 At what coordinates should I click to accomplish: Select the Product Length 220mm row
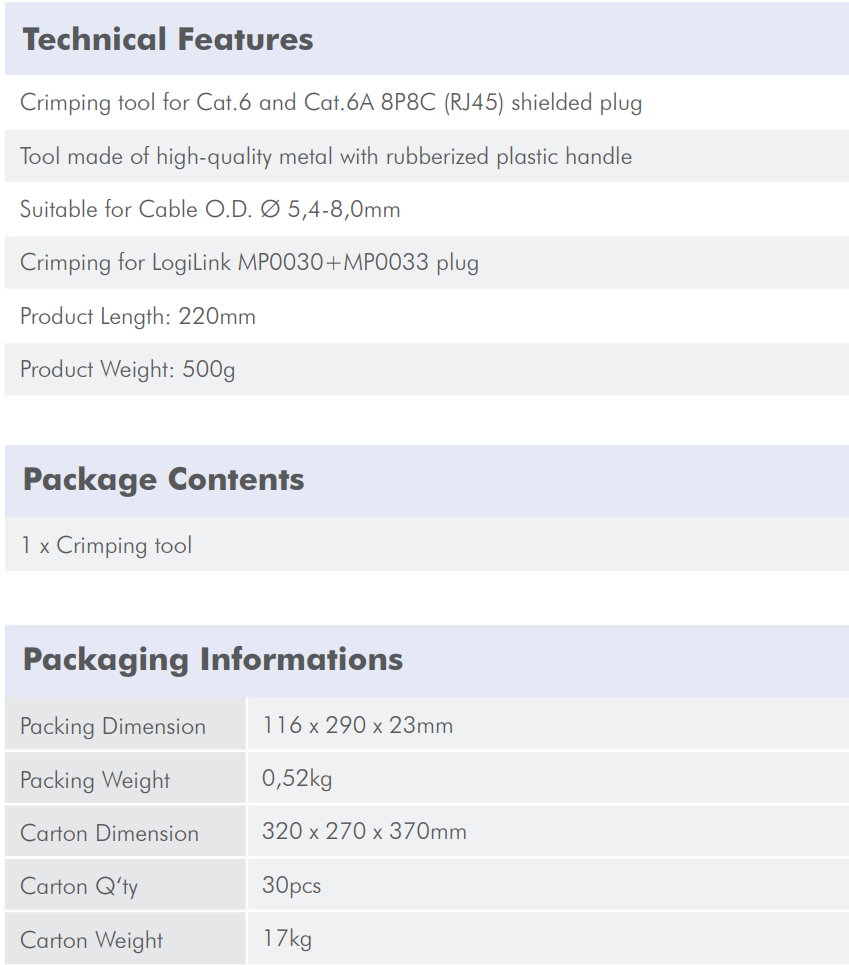426,316
